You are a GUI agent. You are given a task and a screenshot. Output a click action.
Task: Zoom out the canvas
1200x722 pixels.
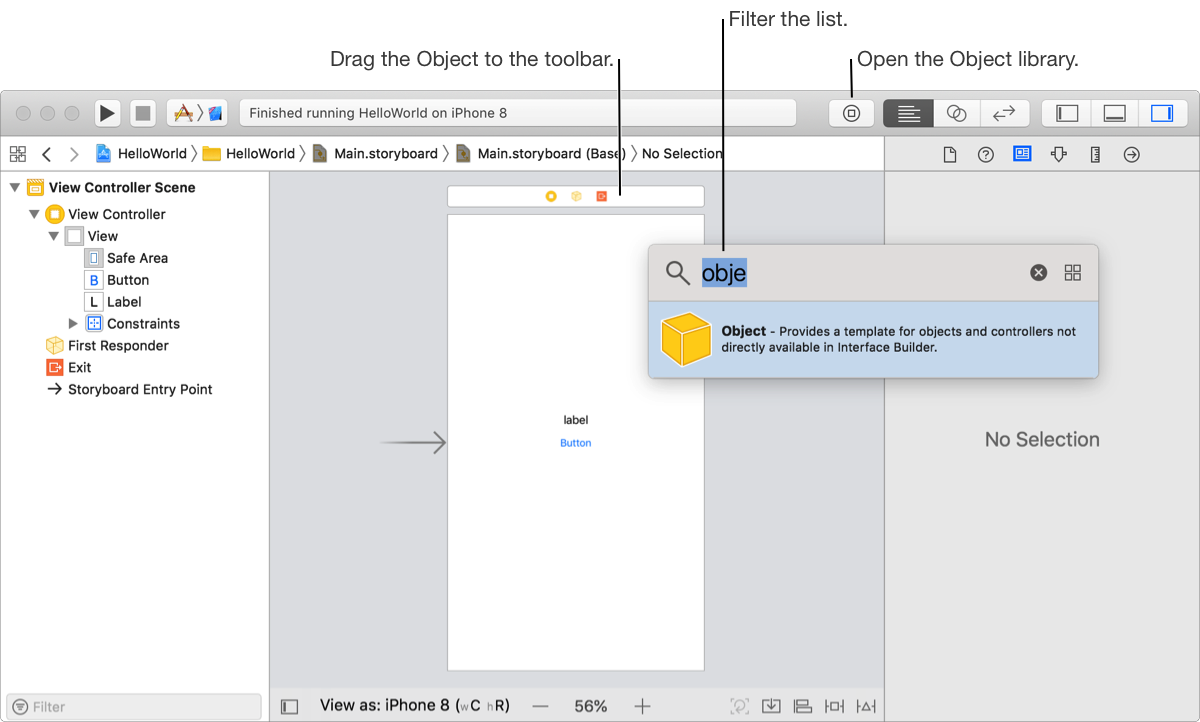point(541,706)
